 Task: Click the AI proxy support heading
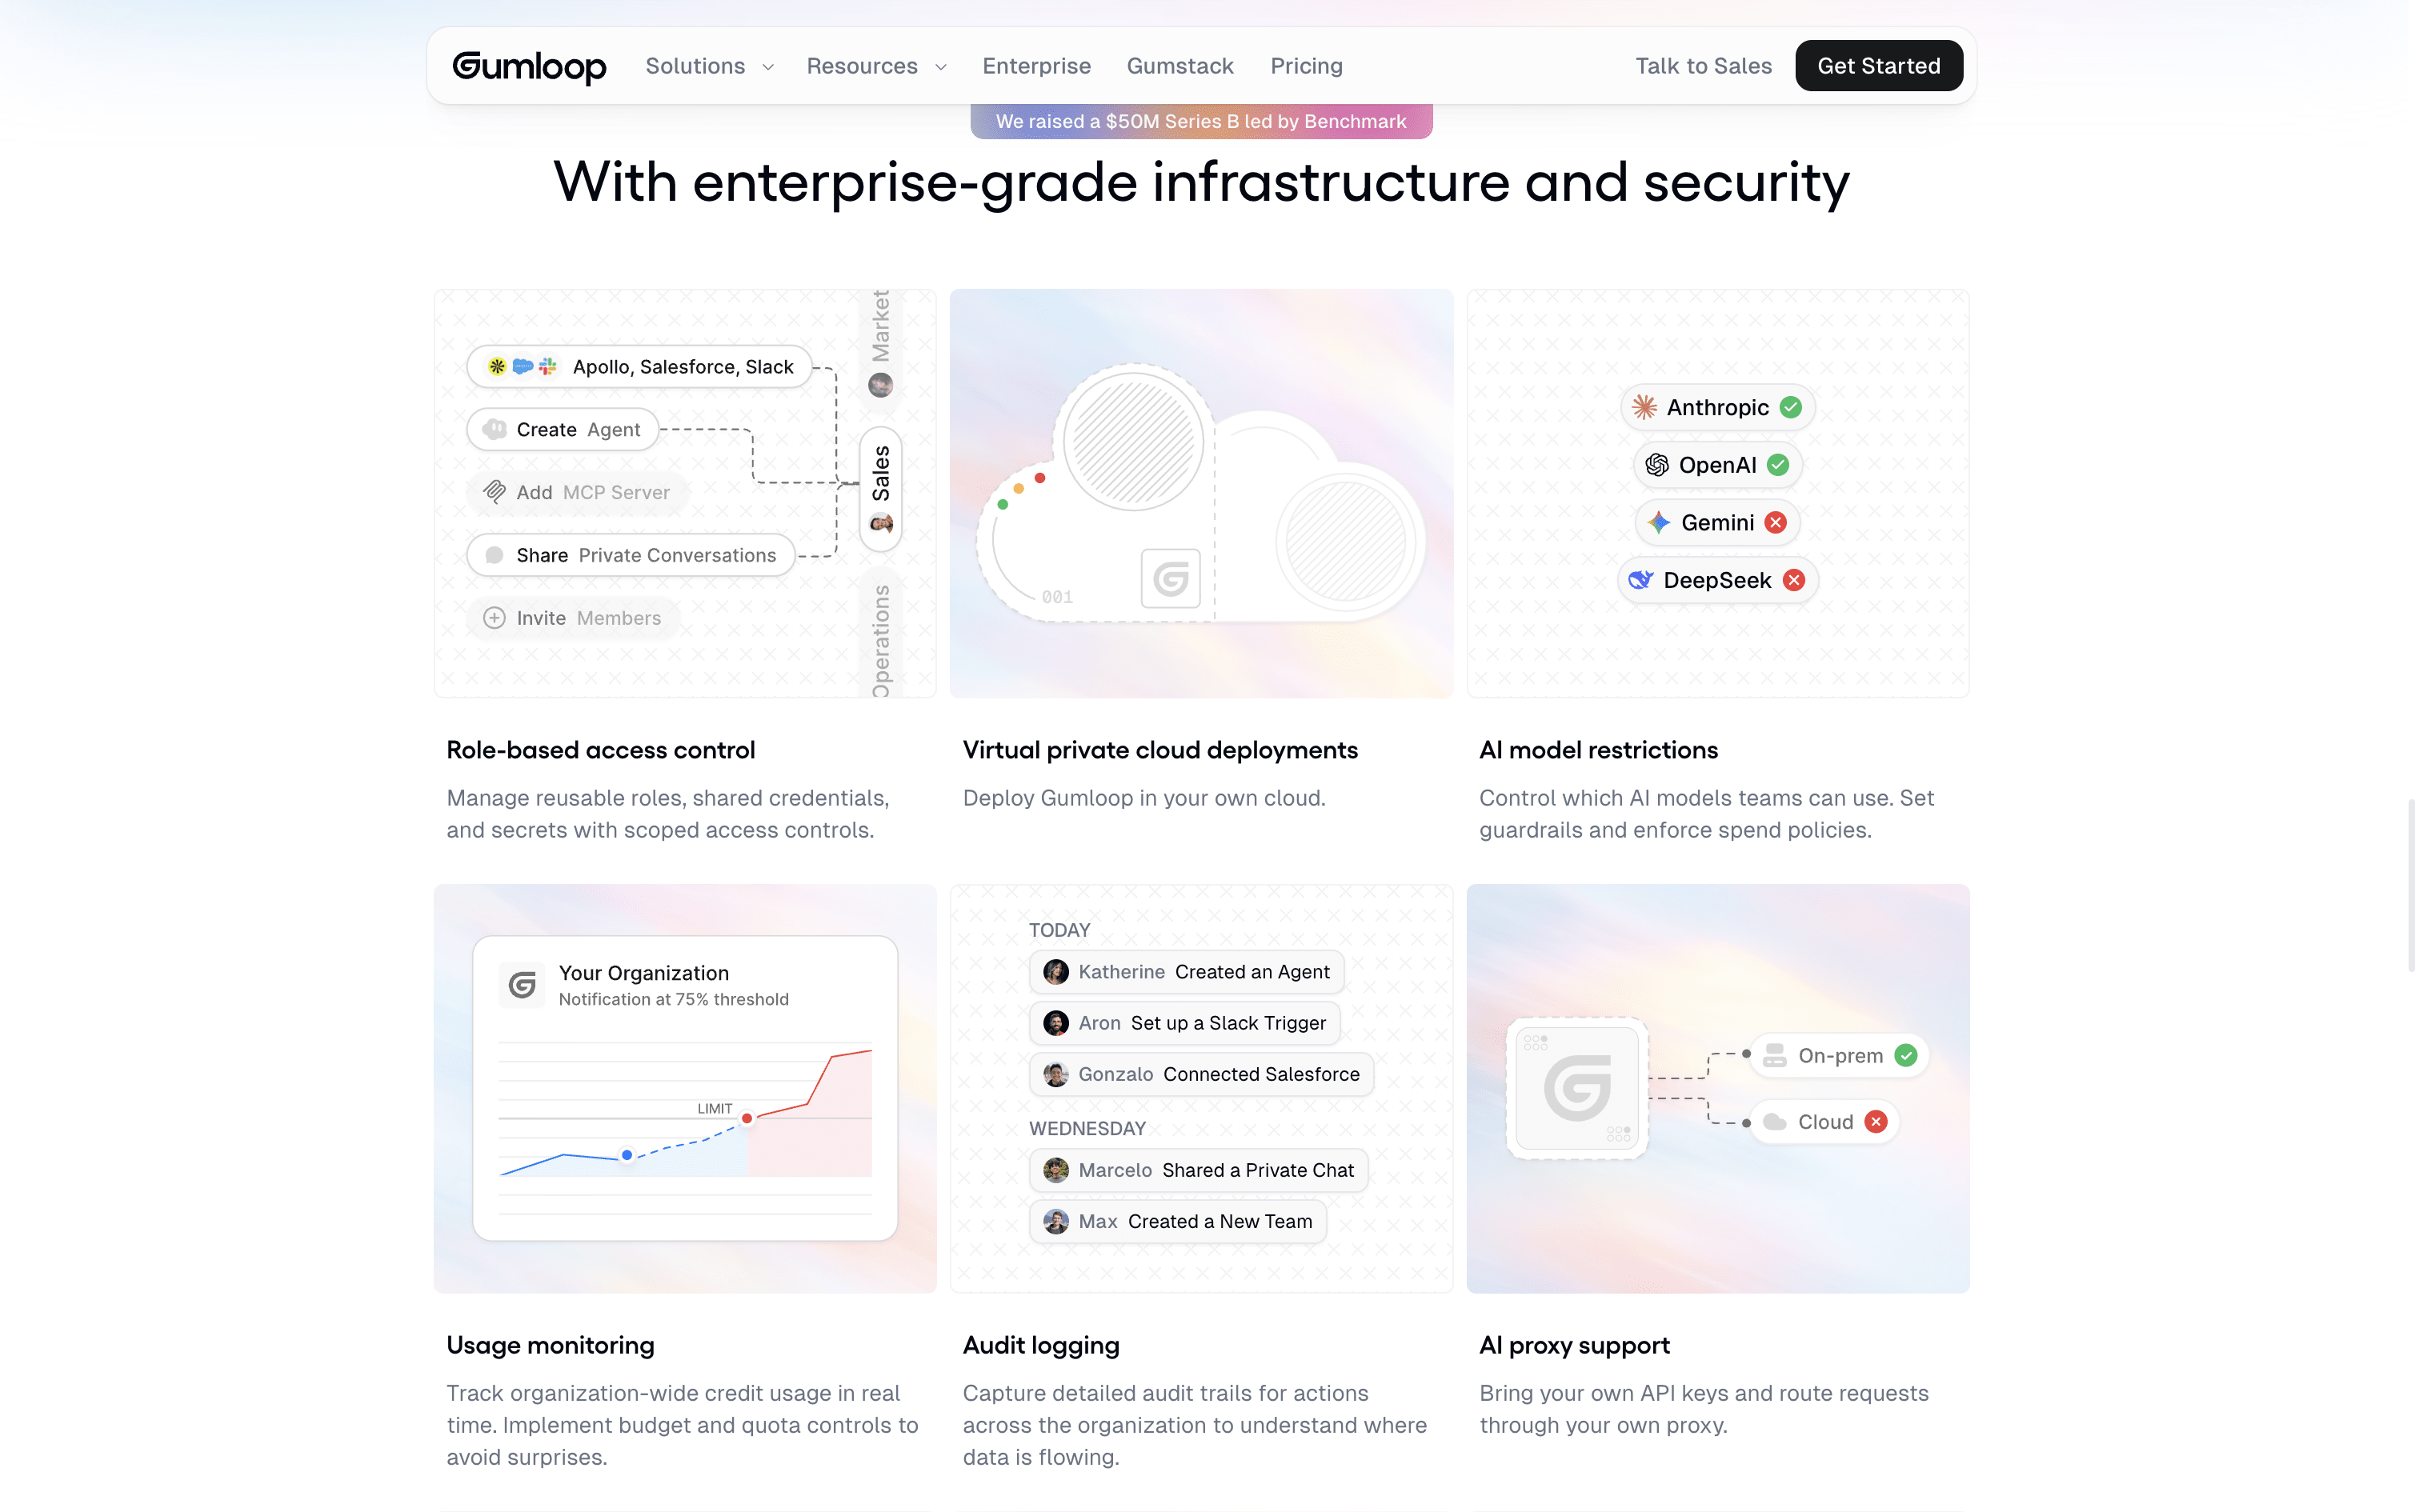[1574, 1345]
